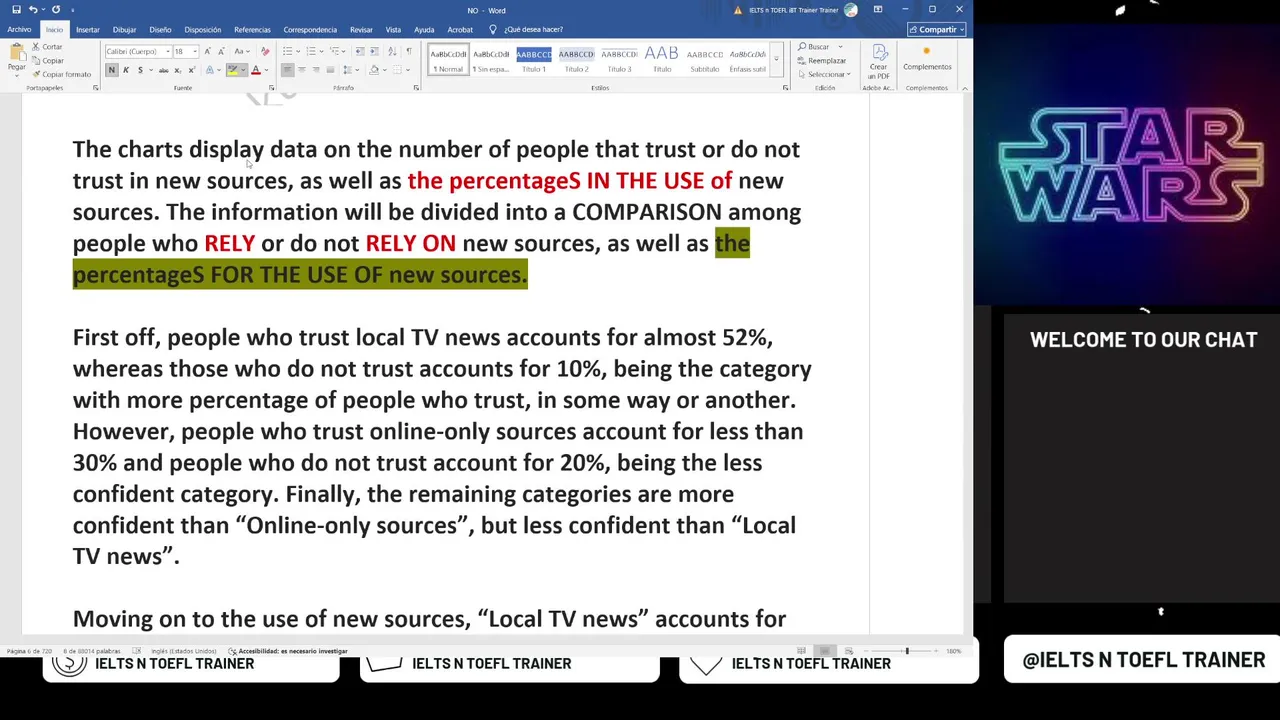
Task: Open the Archivo menu tab
Action: pos(19,29)
